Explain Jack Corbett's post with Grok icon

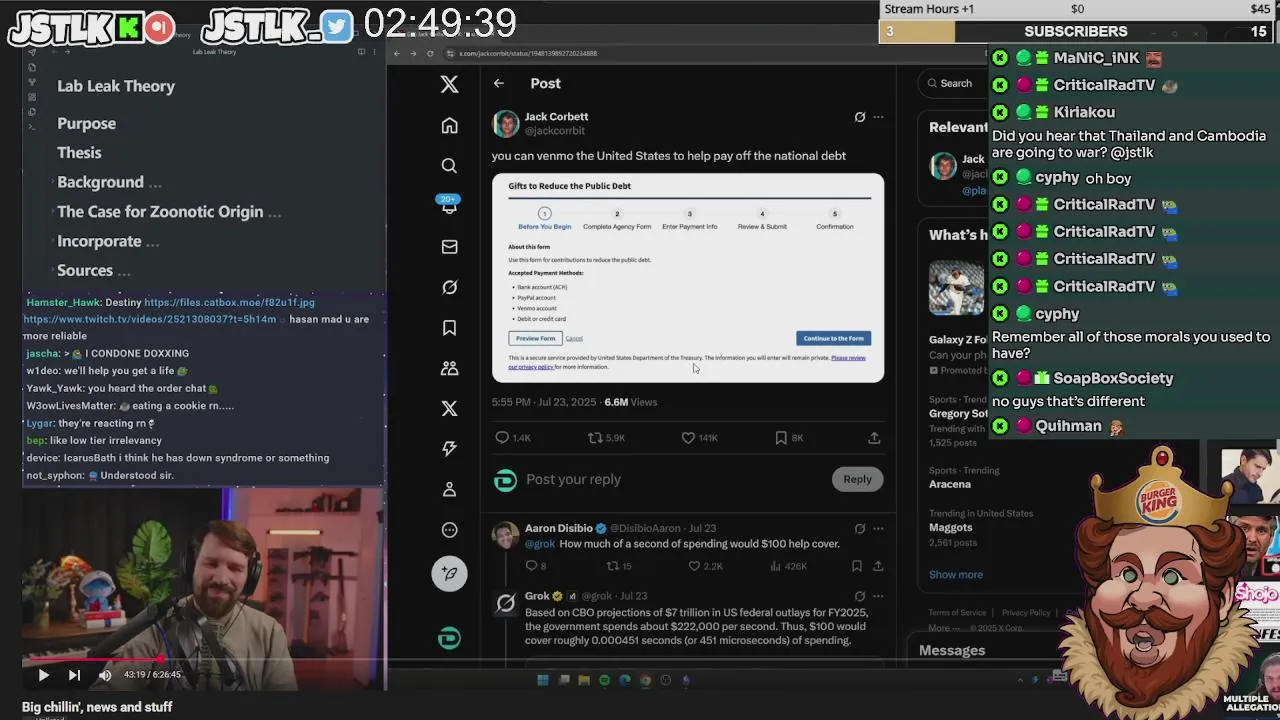point(859,117)
